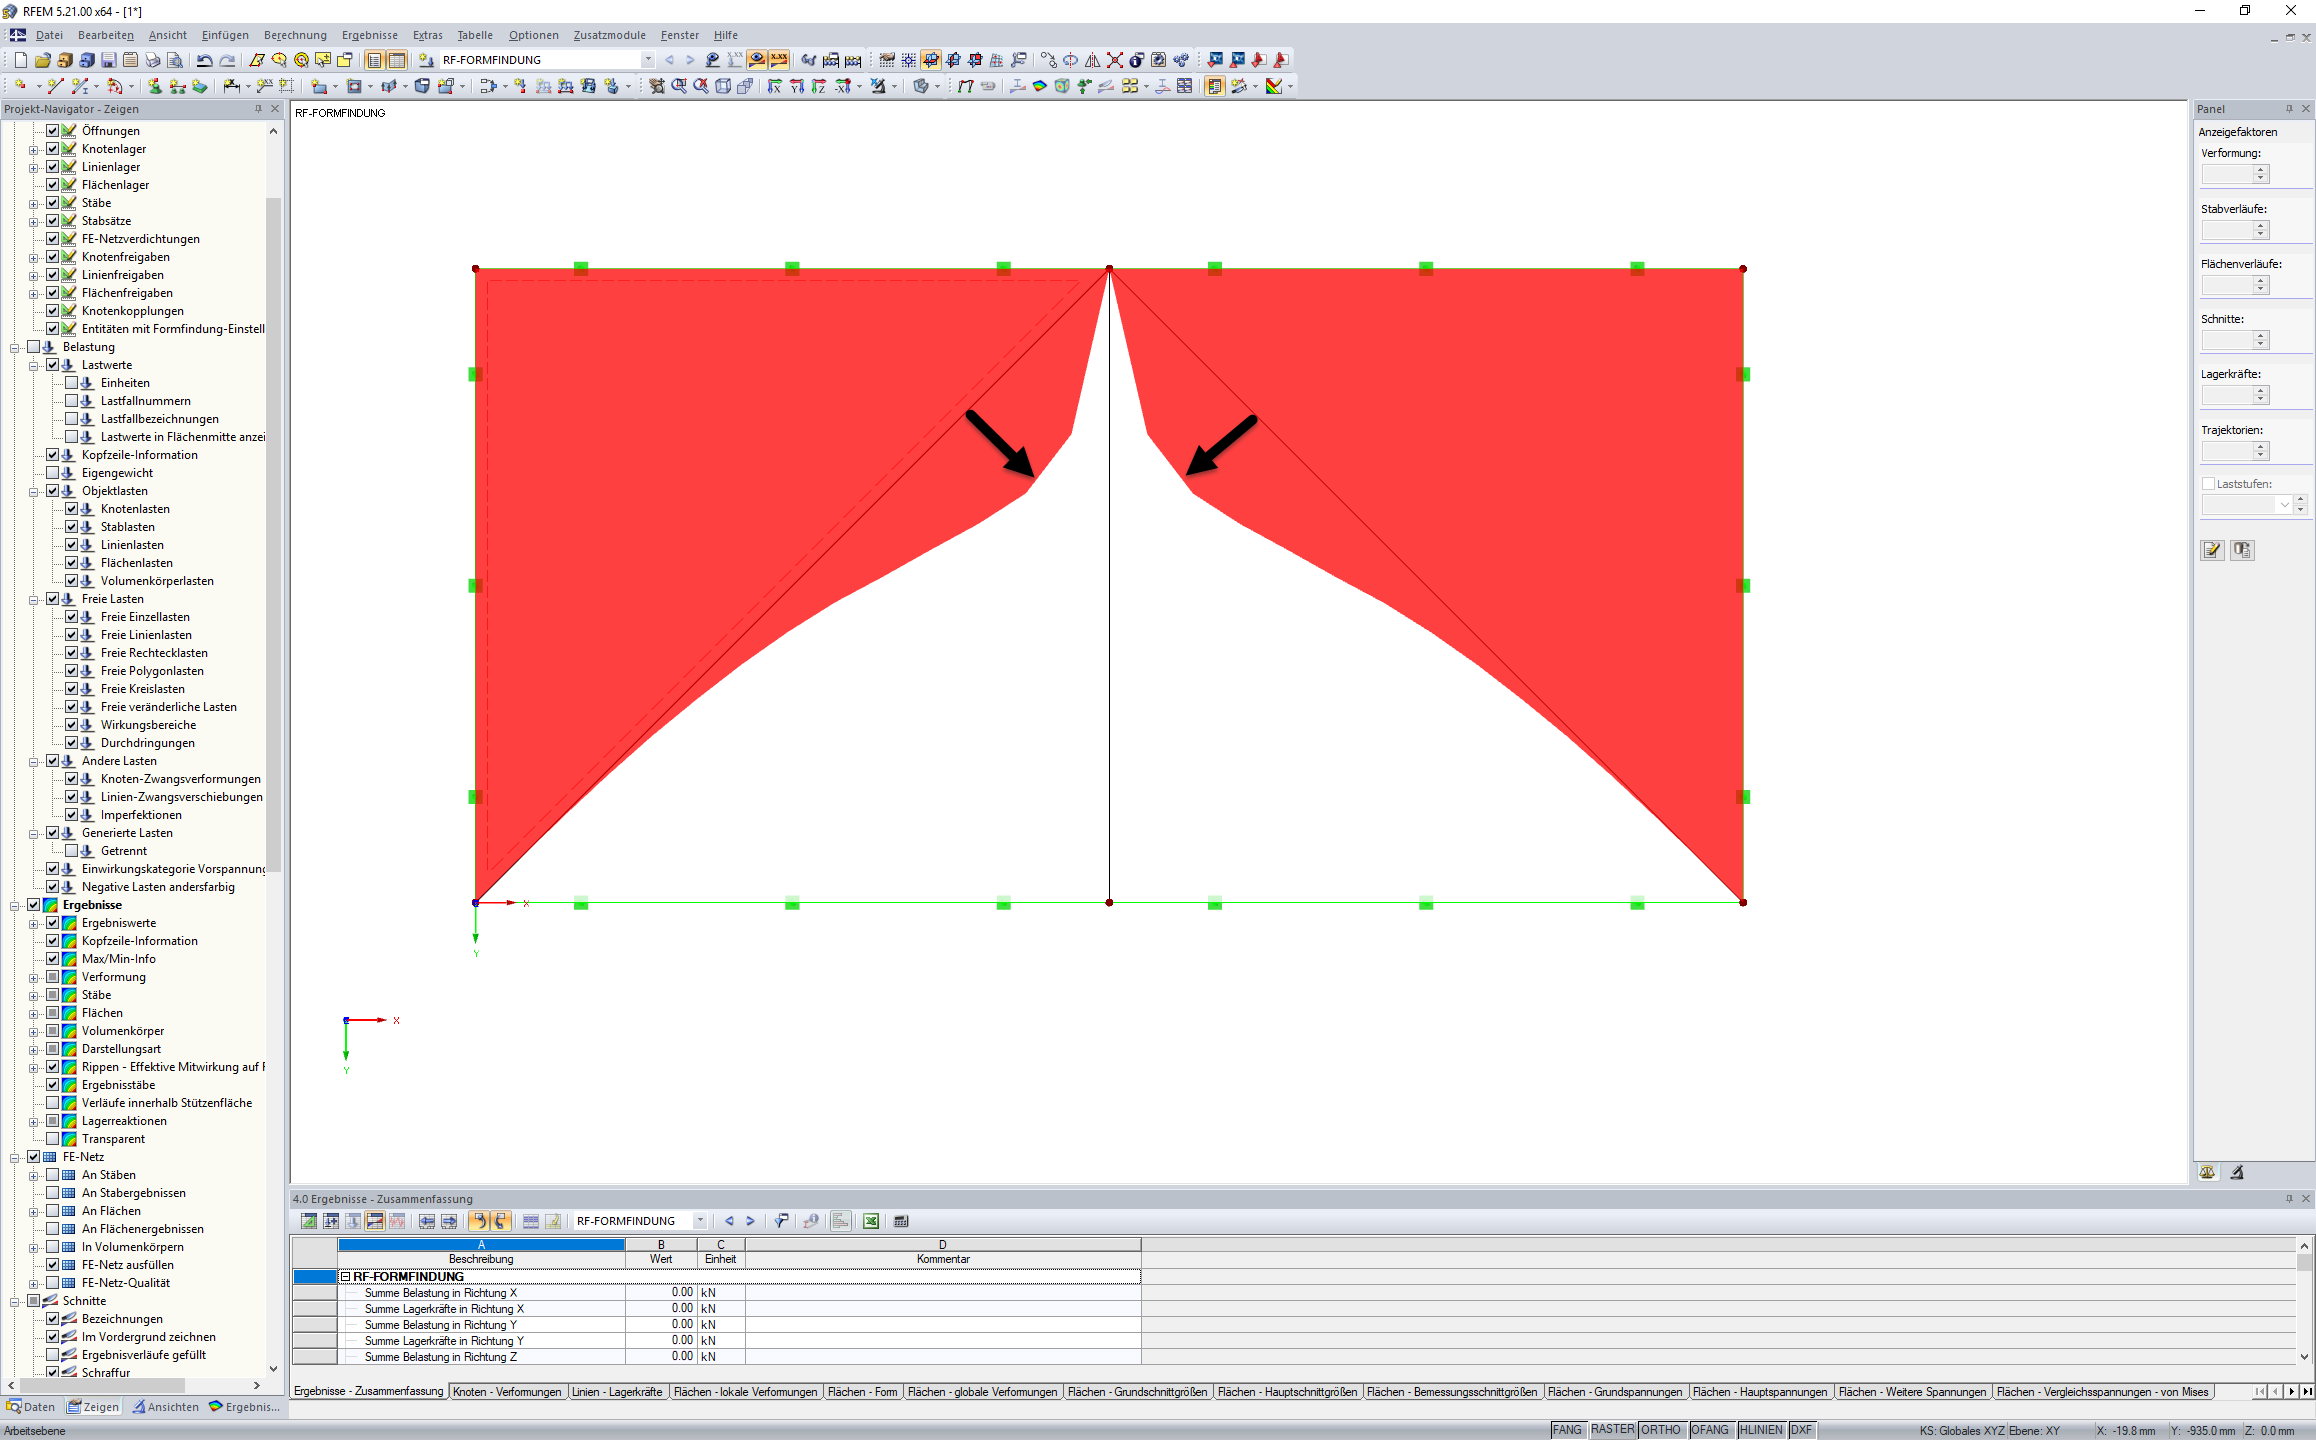
Task: Click the Open file folder icon
Action: pos(42,60)
